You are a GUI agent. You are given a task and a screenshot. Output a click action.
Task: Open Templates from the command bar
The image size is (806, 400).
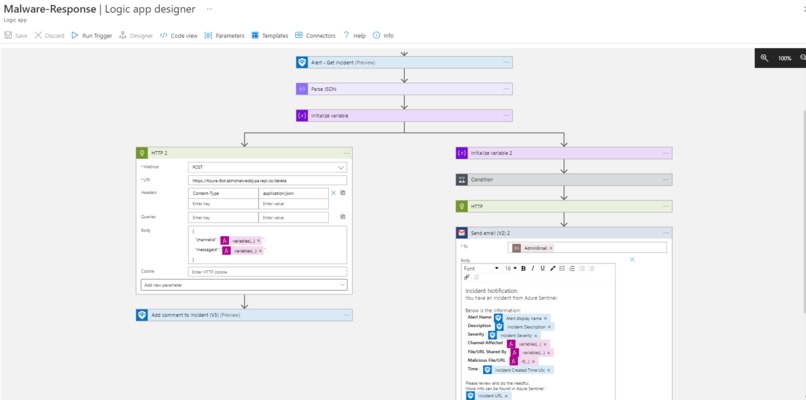(x=269, y=35)
